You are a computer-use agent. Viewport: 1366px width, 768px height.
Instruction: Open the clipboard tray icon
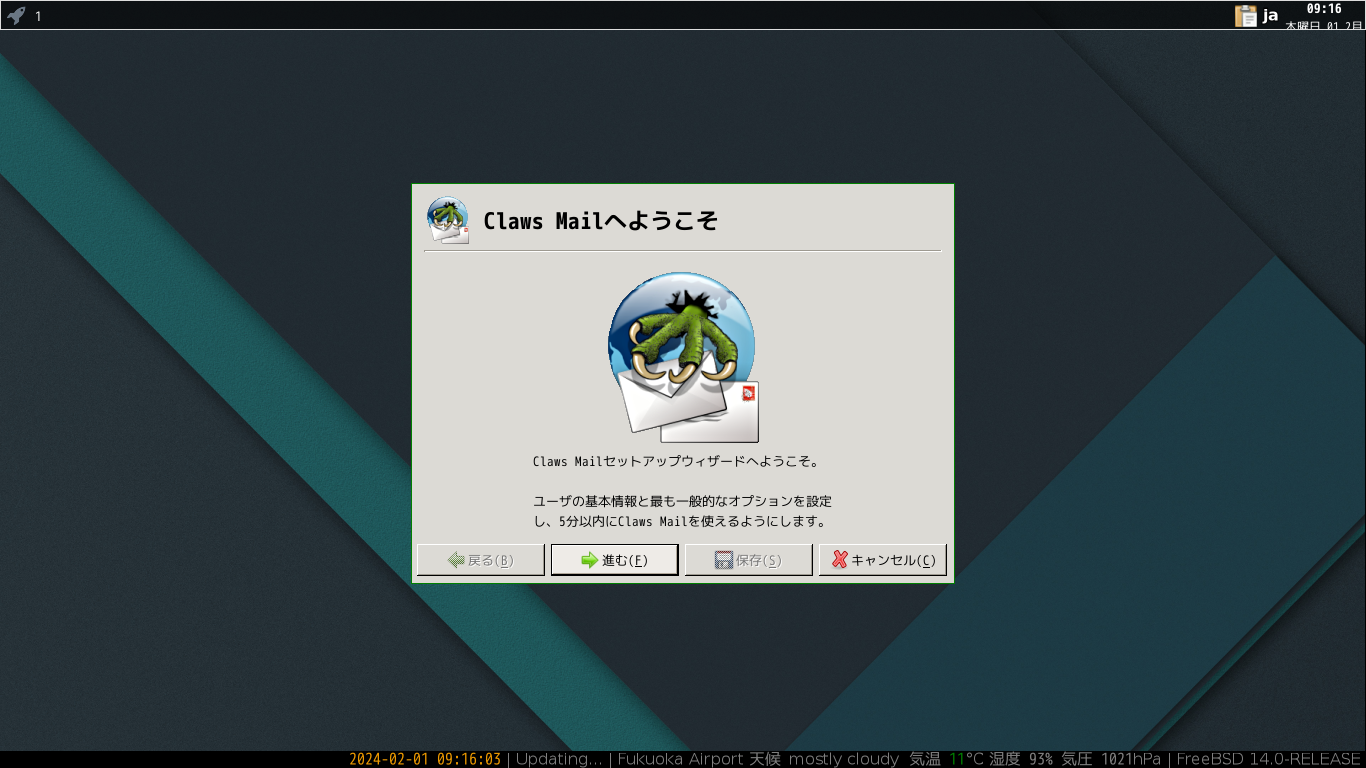coord(1245,15)
